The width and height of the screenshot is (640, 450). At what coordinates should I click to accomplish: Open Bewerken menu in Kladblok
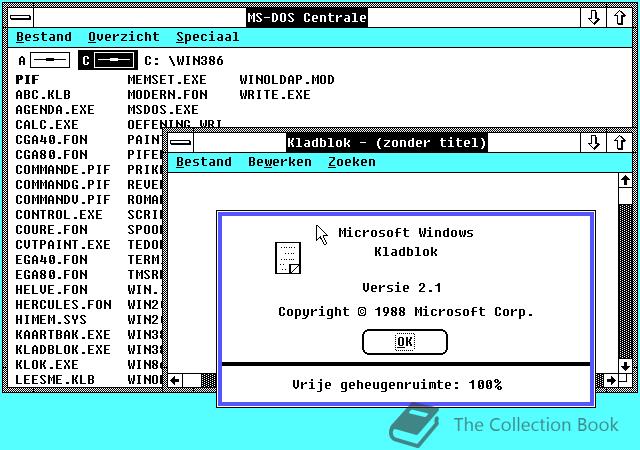pos(280,162)
